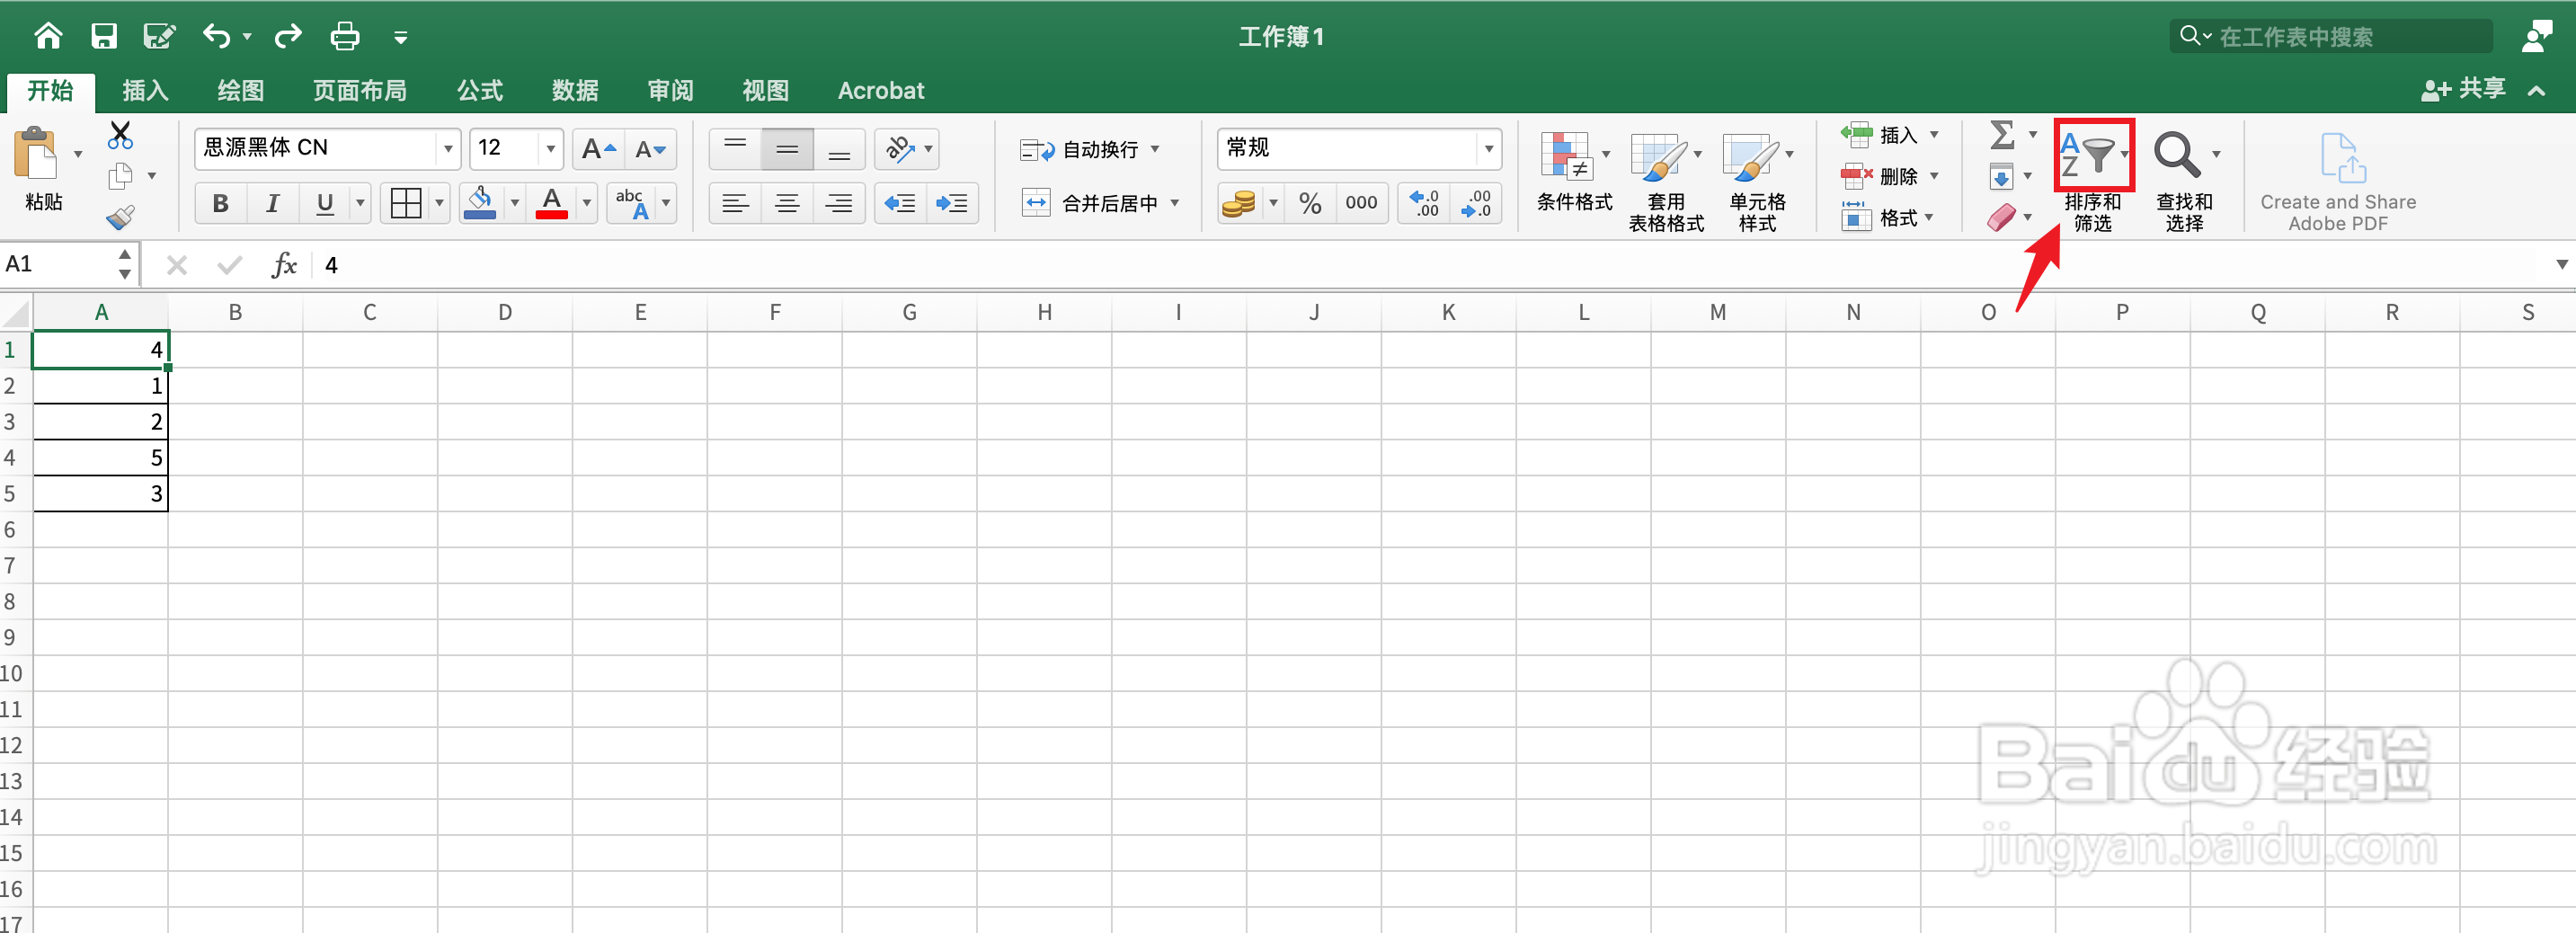This screenshot has width=2576, height=933.
Task: Apply currency format with coins icon
Action: click(1238, 203)
